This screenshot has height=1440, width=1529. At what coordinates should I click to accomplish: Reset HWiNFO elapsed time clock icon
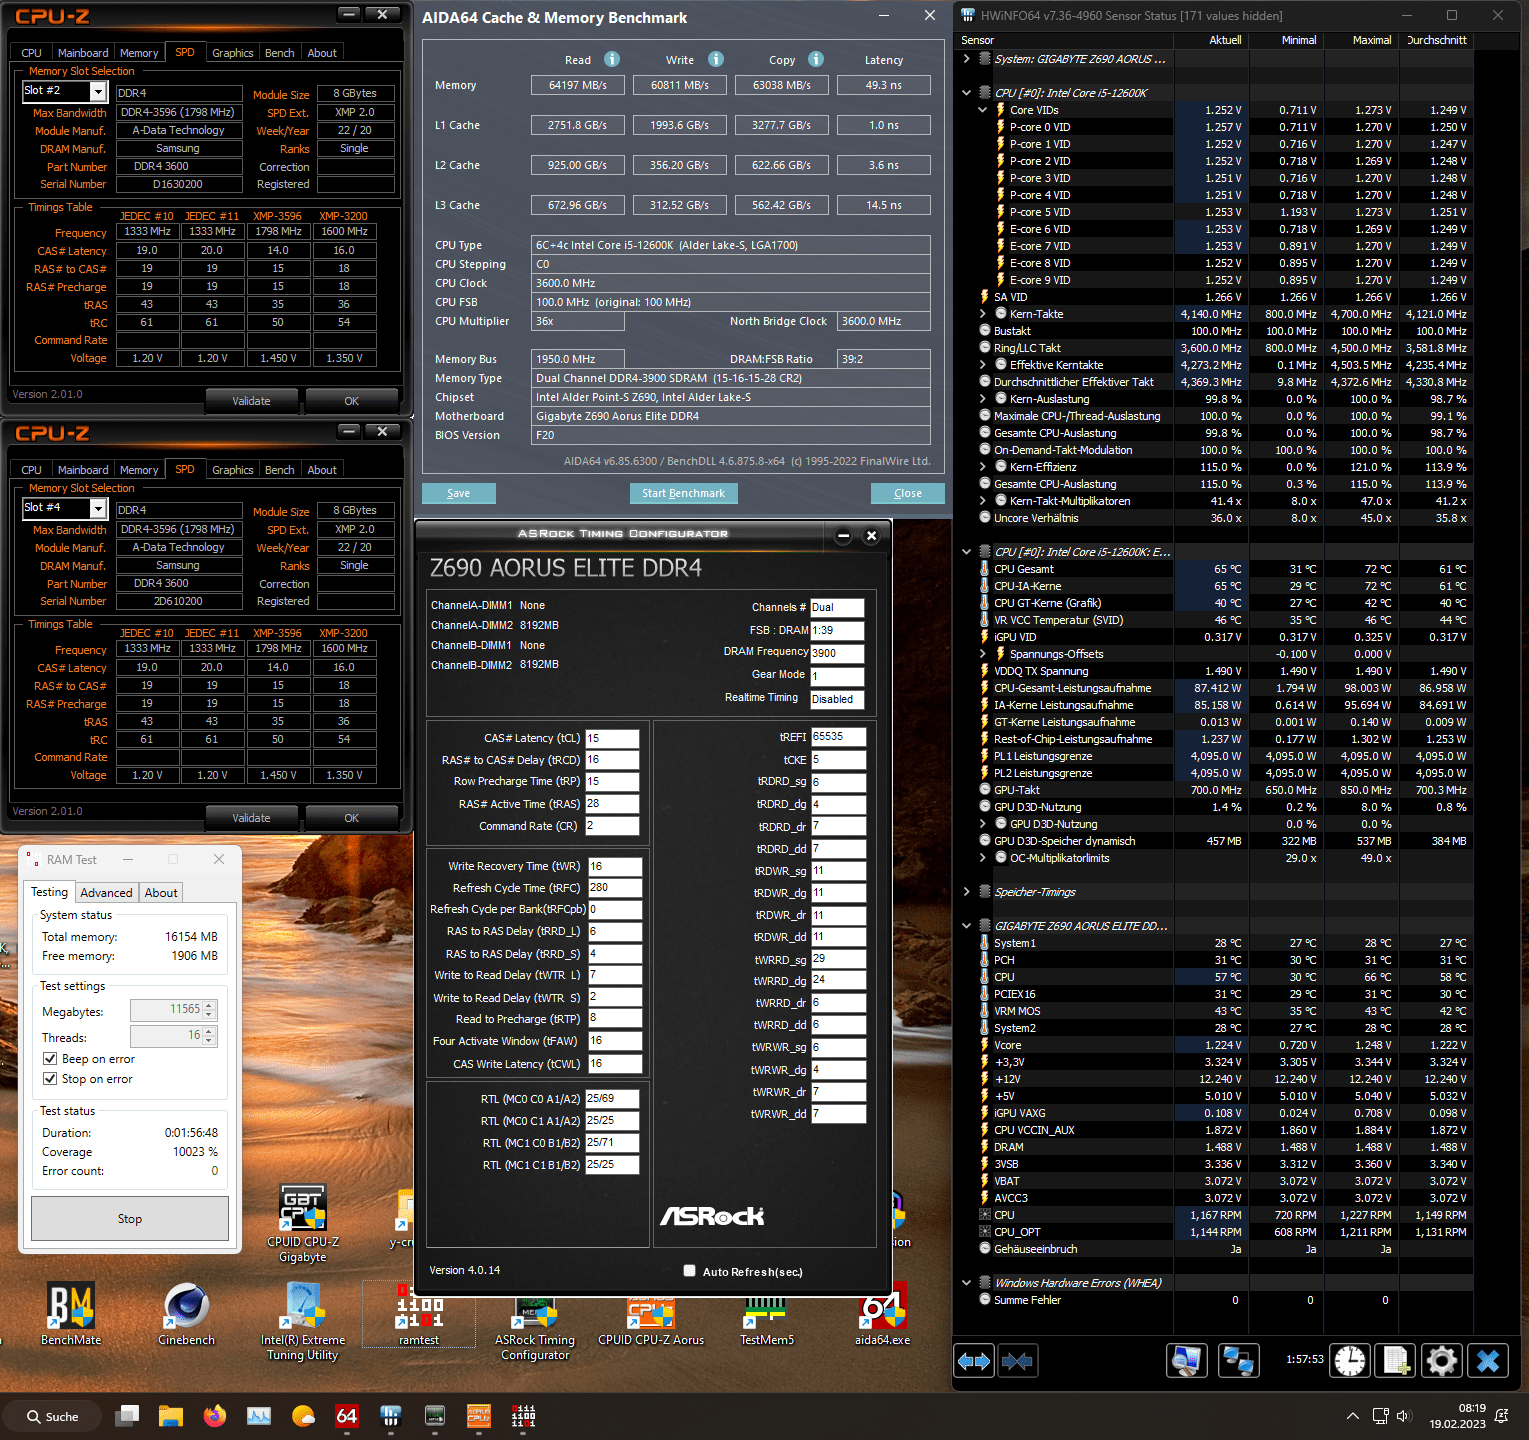click(1350, 1361)
